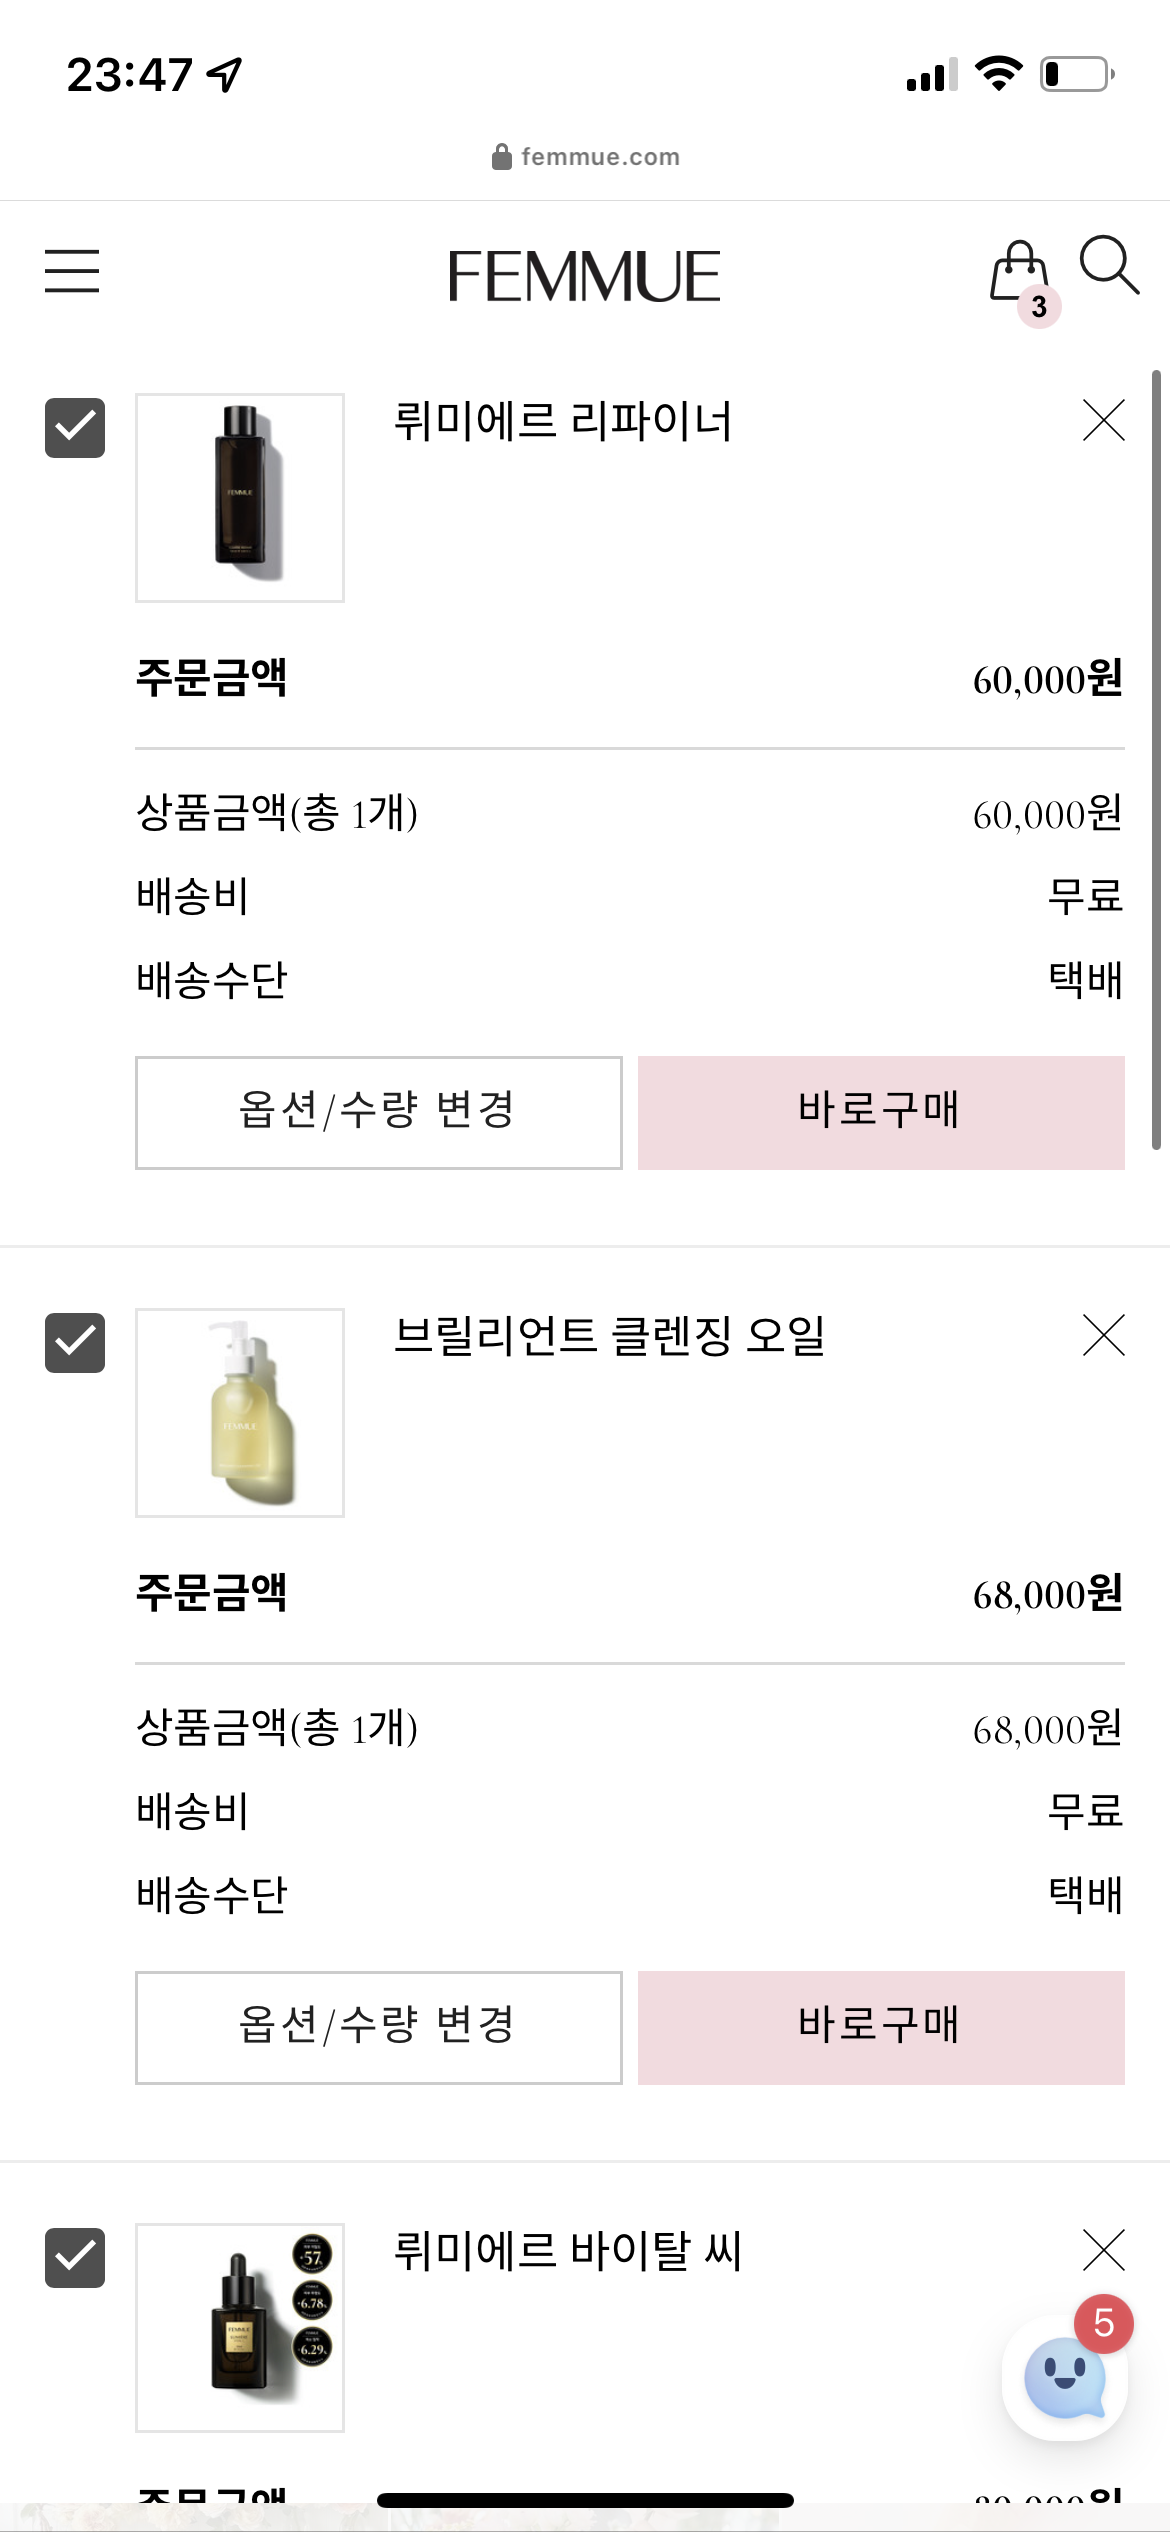Open the hamburger navigation menu
1170x2532 pixels.
pos(72,271)
